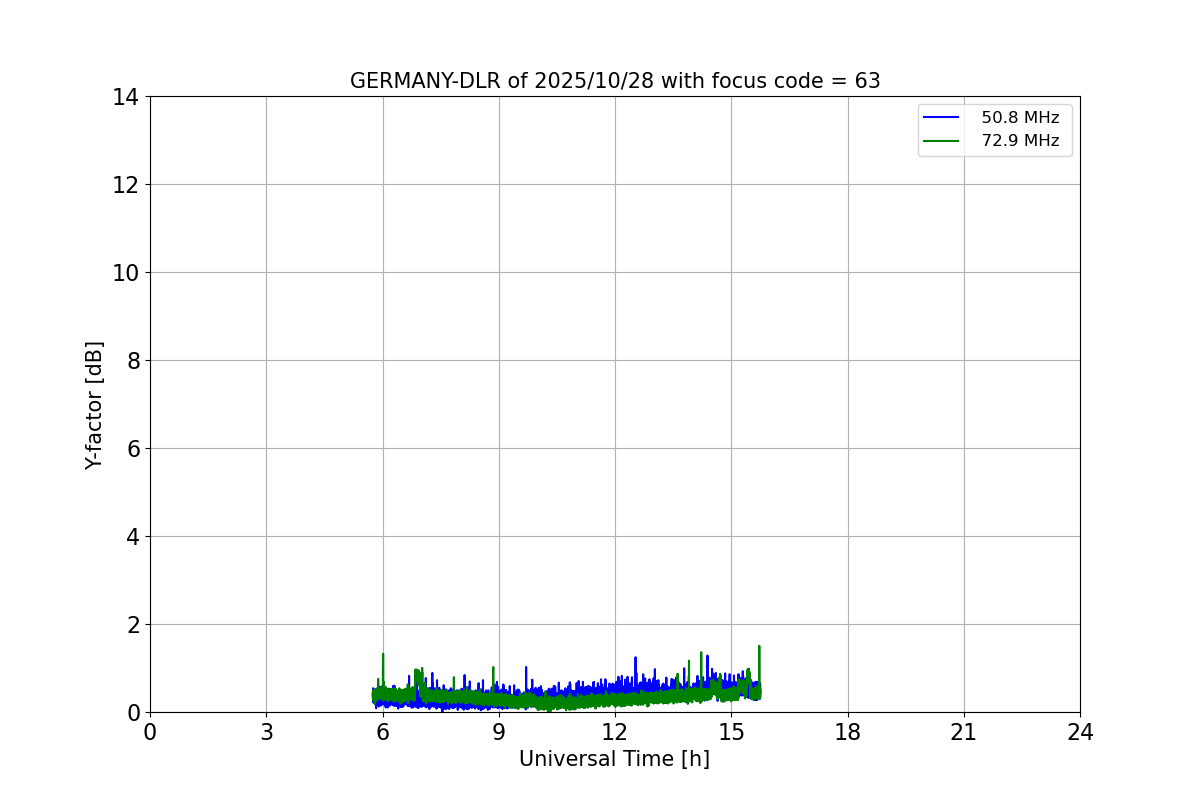The height and width of the screenshot is (800, 1200).
Task: Select the '50.8 MHz' legend label
Action: [1020, 118]
